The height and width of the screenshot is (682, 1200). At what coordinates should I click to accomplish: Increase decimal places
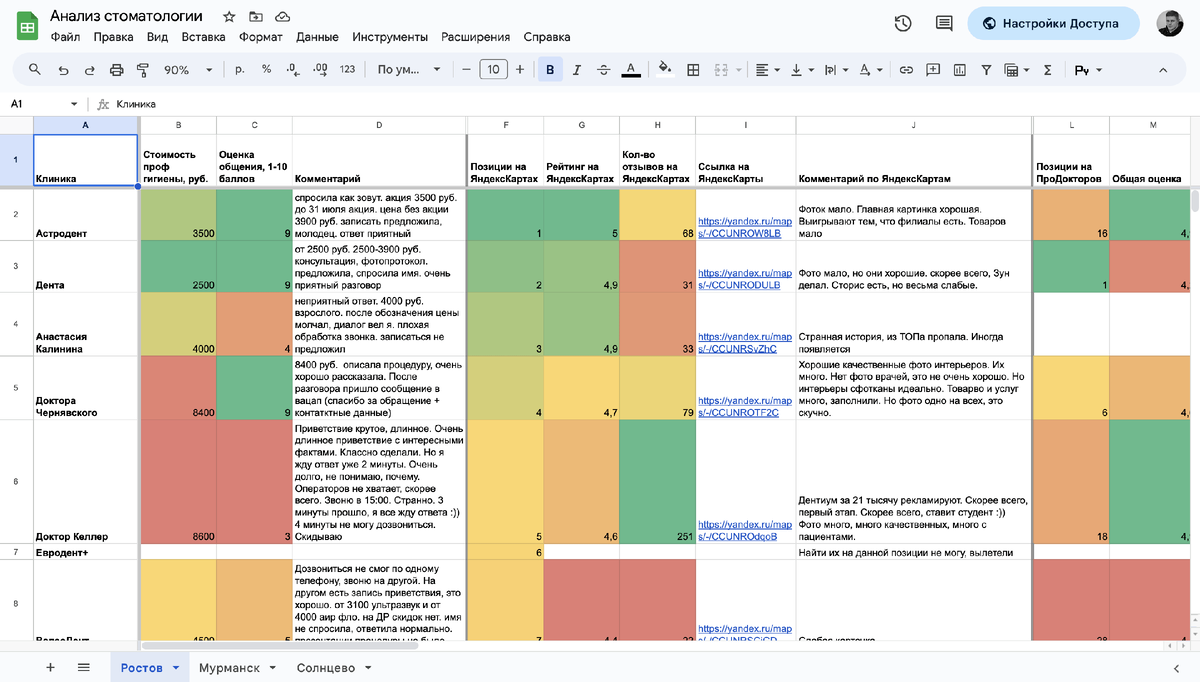coord(320,70)
